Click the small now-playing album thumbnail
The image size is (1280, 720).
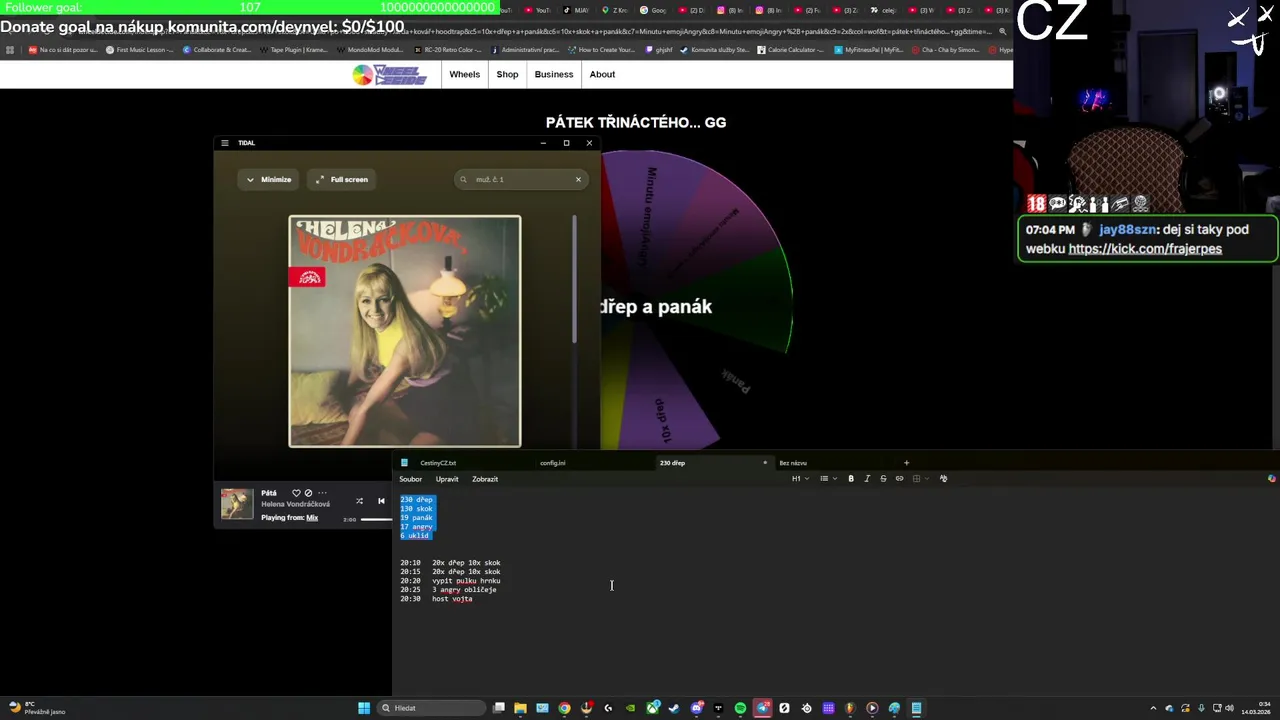tap(237, 504)
